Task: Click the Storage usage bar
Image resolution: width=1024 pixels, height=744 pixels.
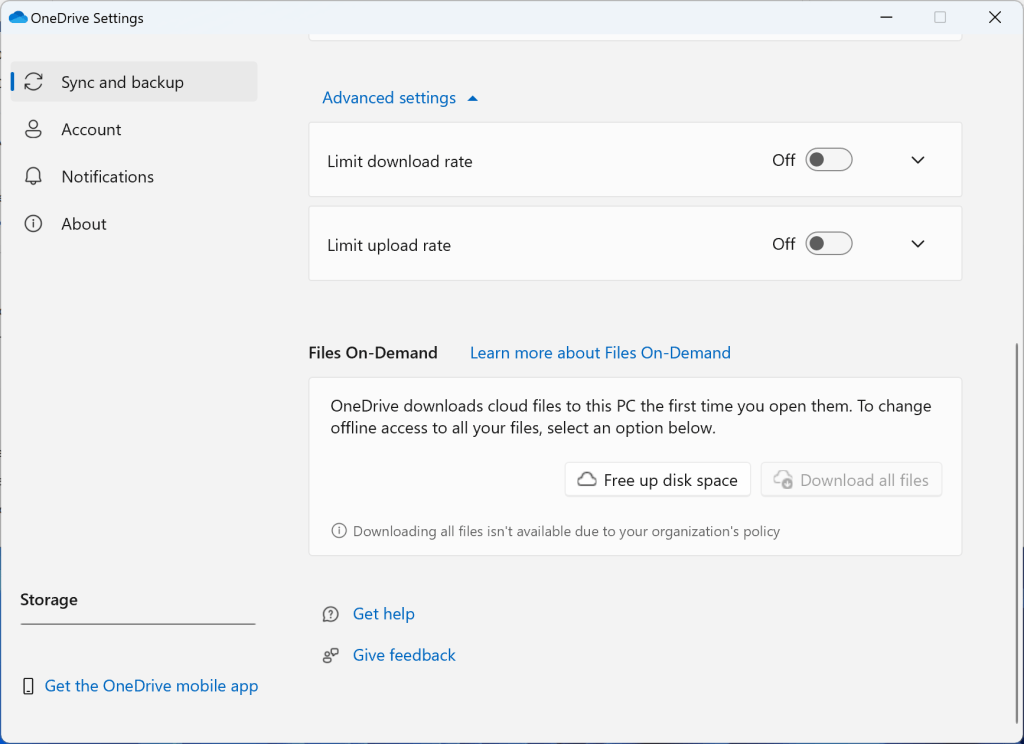Action: (x=137, y=622)
